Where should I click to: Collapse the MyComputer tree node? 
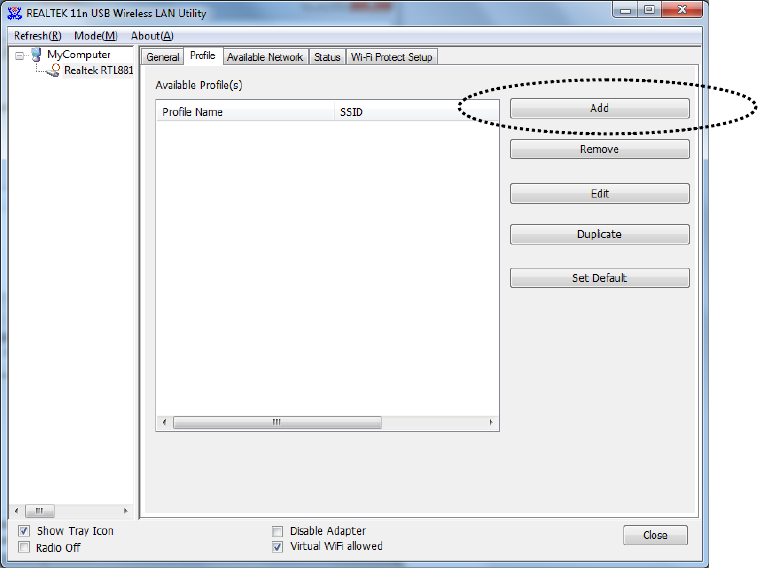[19, 56]
